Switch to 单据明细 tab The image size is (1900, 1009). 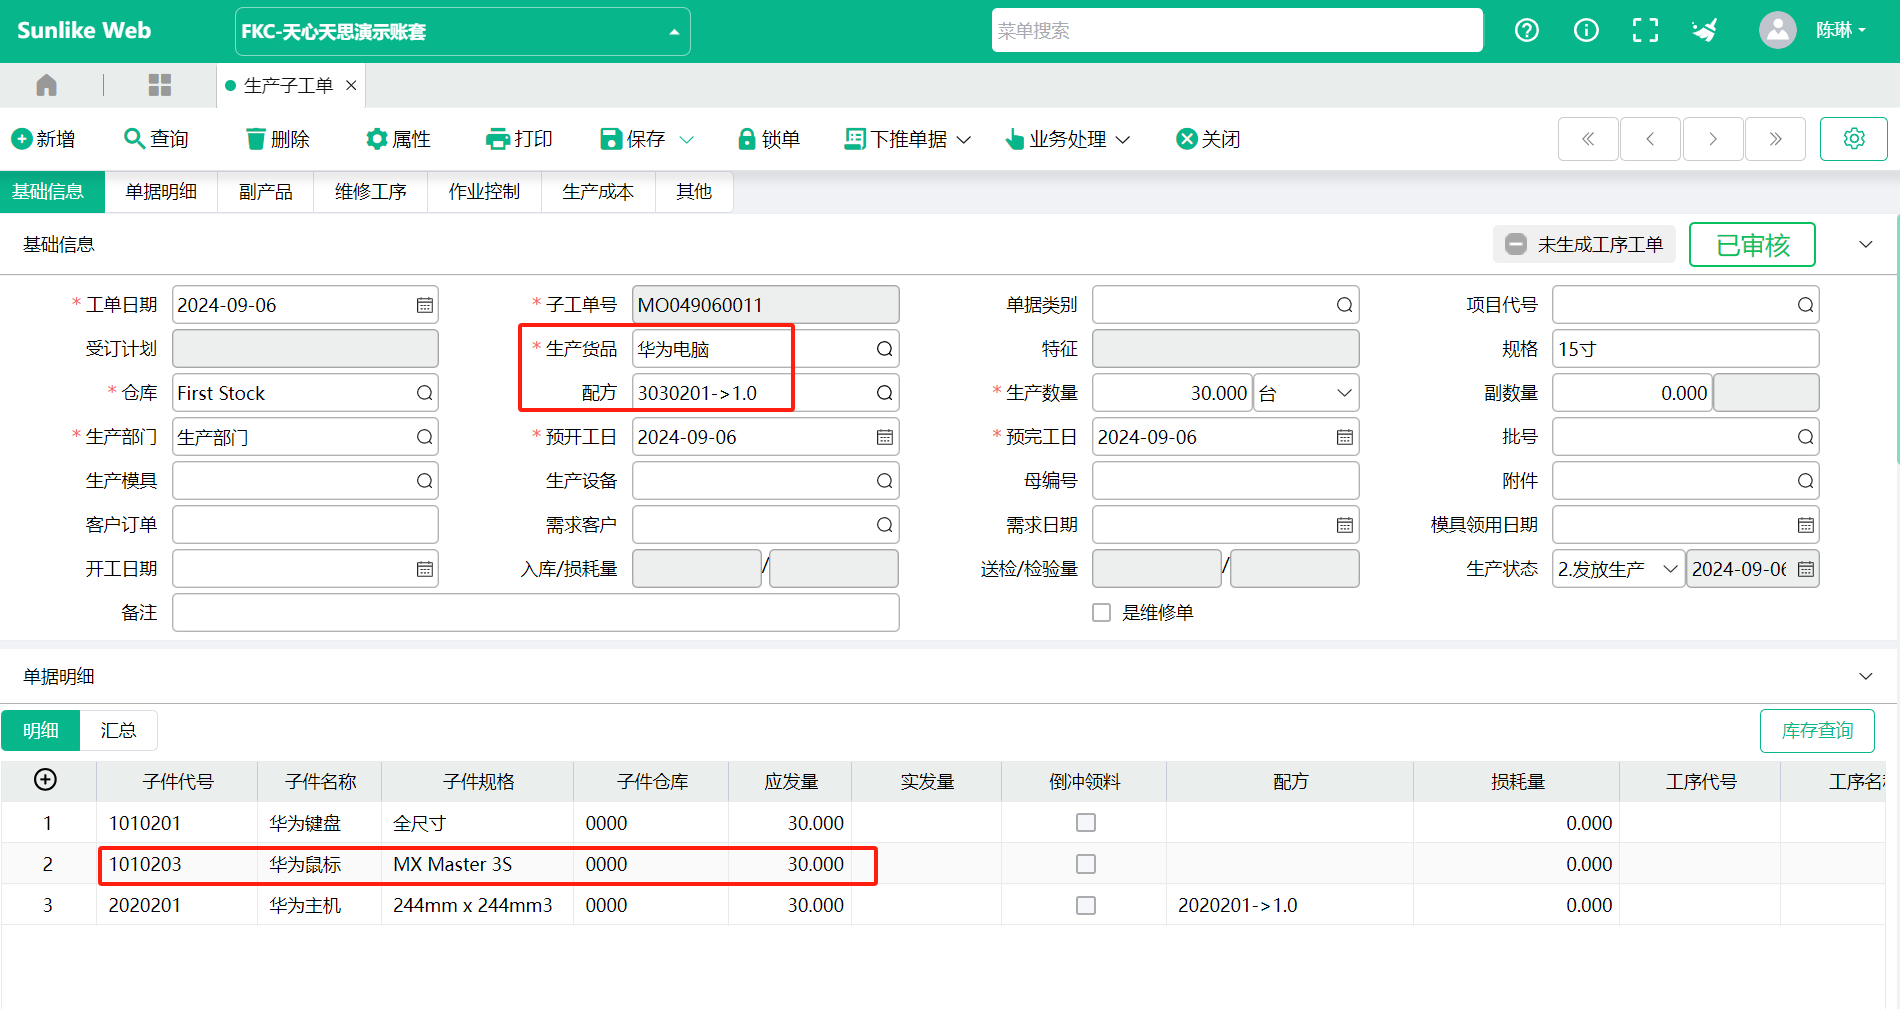(x=161, y=192)
